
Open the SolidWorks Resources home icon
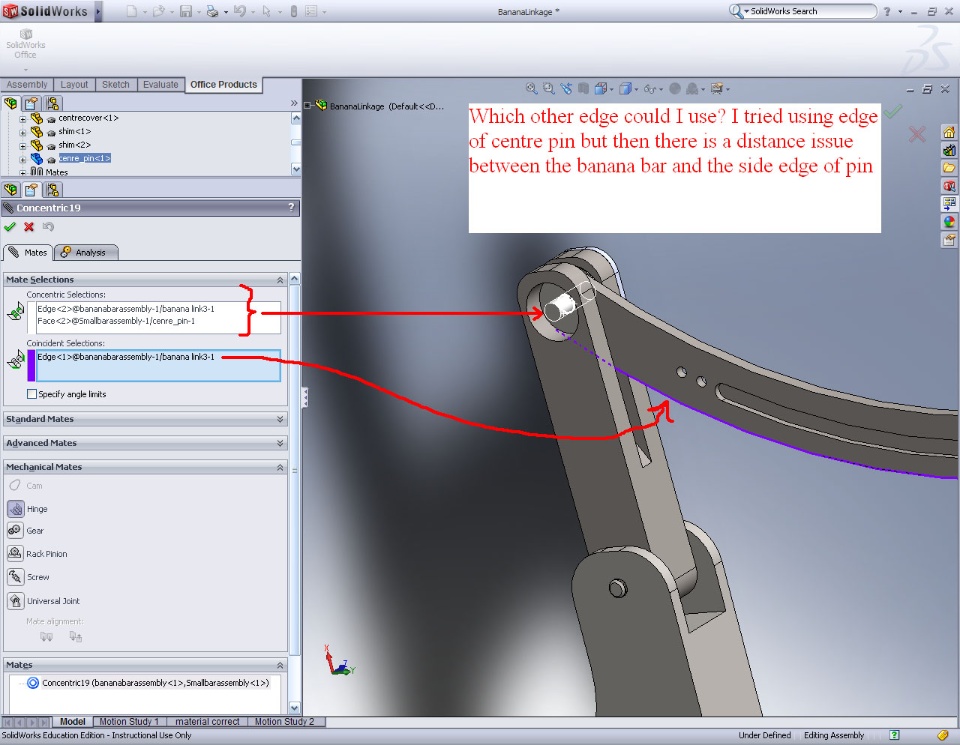[x=948, y=132]
